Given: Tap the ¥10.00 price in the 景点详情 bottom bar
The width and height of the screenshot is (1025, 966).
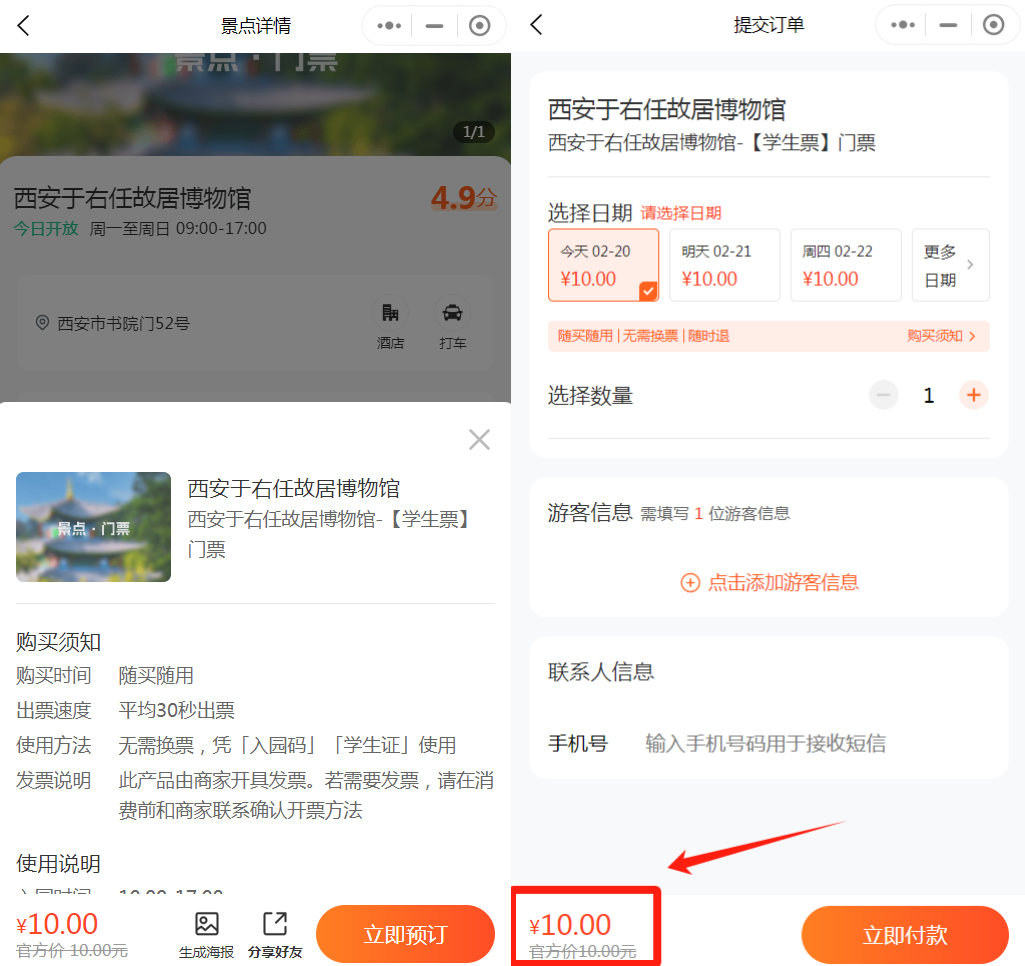Looking at the screenshot, I should pos(57,924).
